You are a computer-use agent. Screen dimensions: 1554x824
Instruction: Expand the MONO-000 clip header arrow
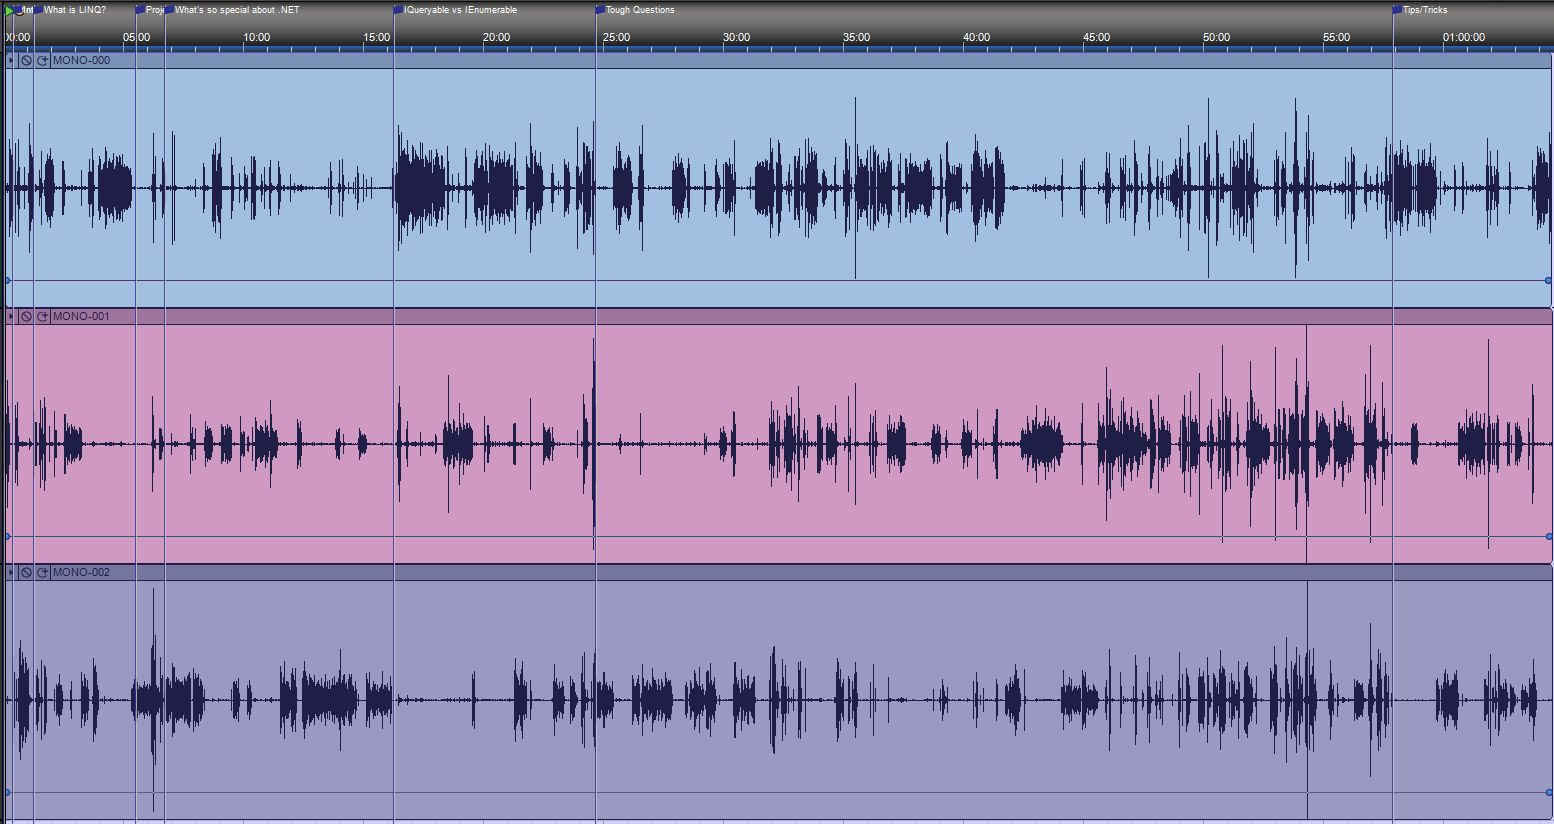[11, 60]
